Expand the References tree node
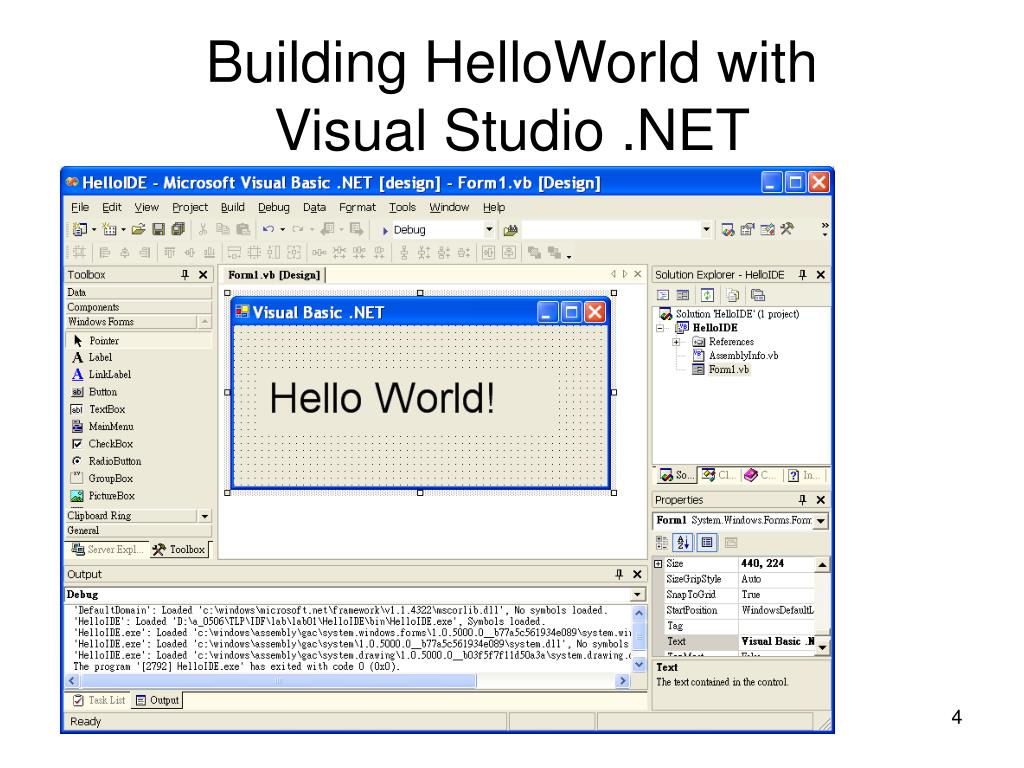This screenshot has height=768, width=1024. point(677,342)
